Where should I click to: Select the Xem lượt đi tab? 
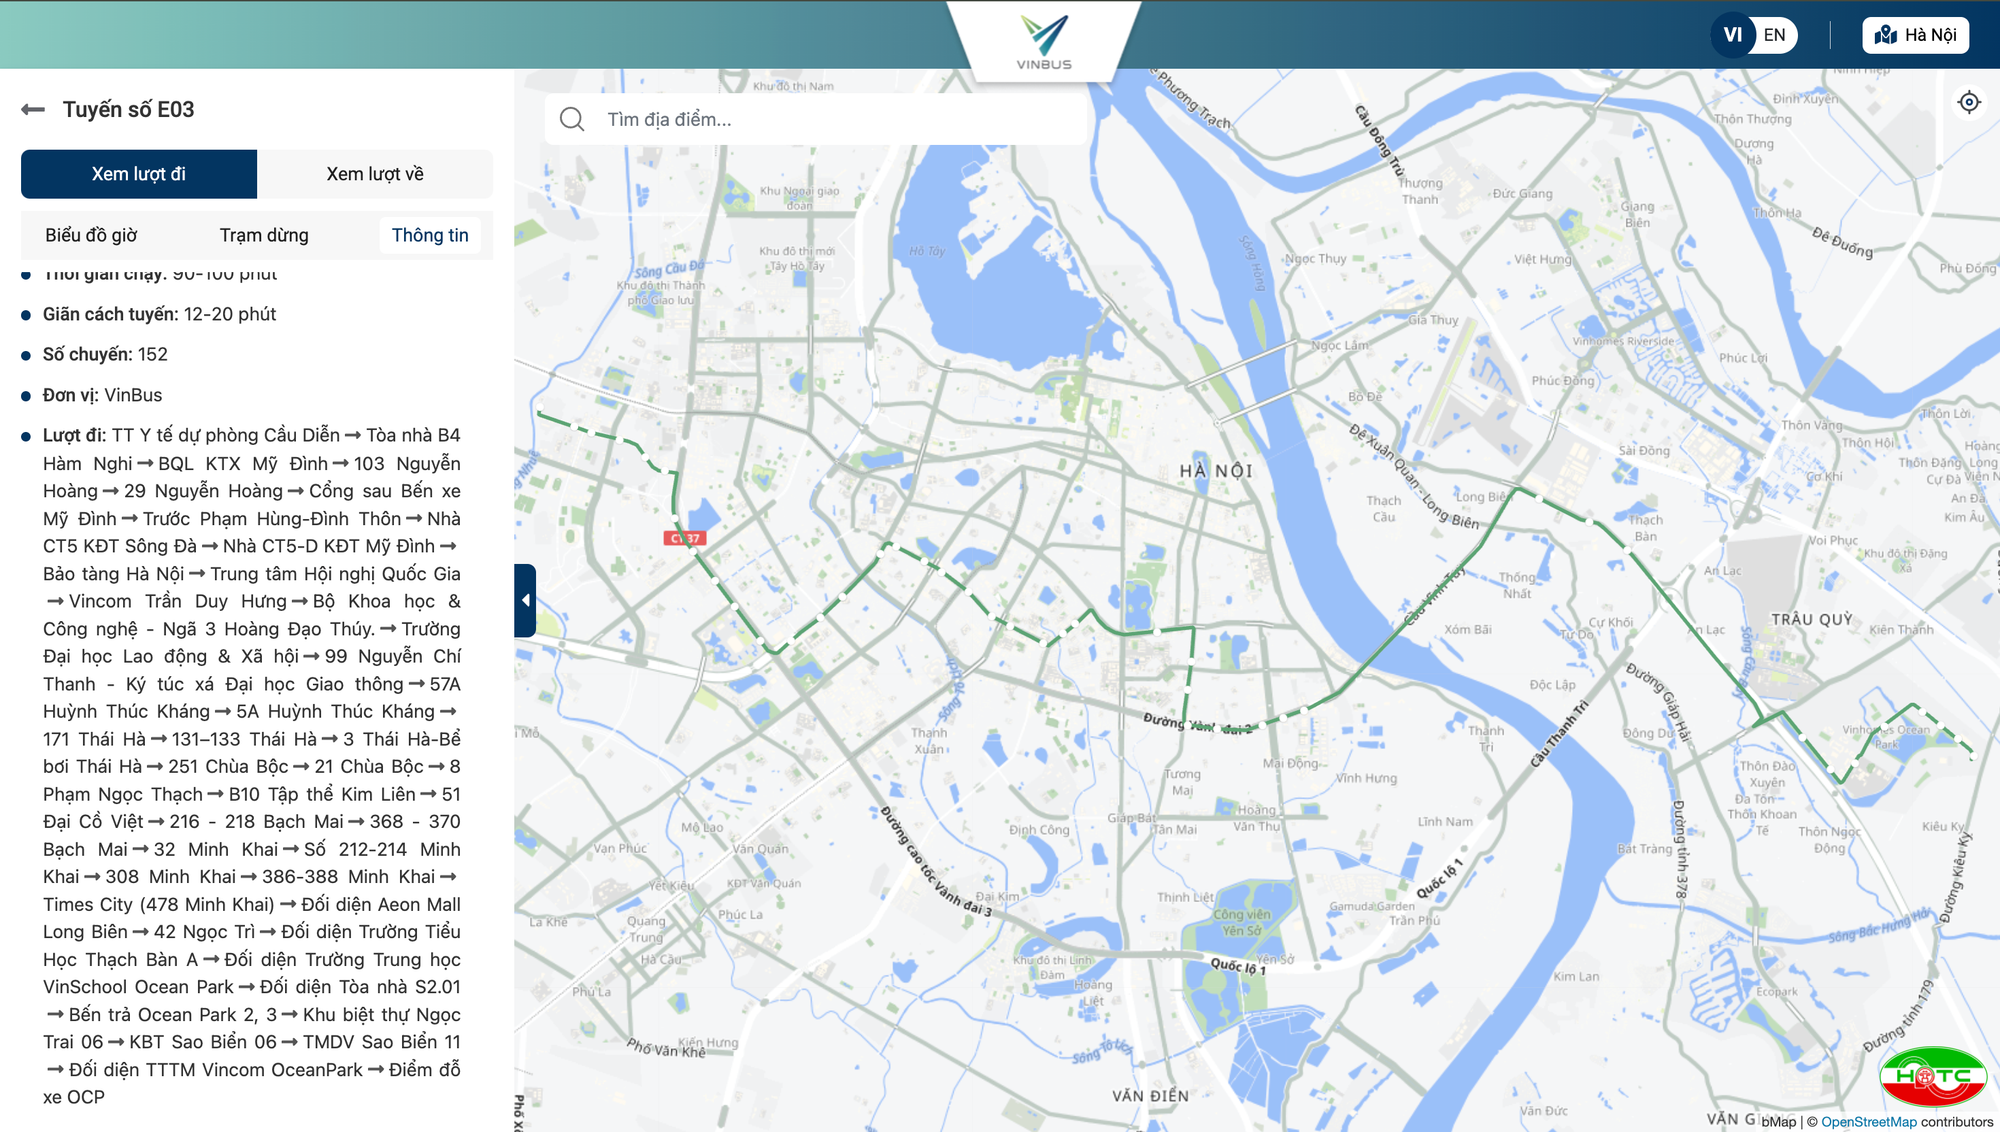[x=139, y=174]
